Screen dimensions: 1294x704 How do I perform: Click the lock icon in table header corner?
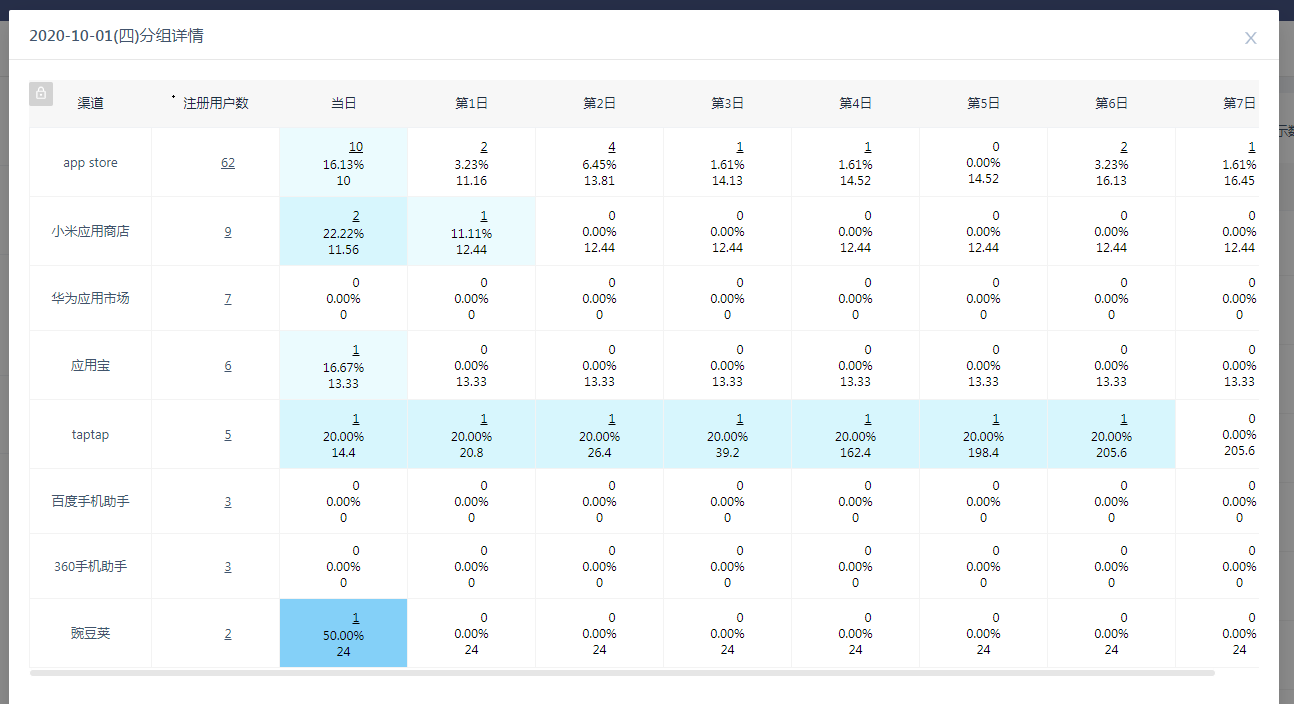(41, 93)
